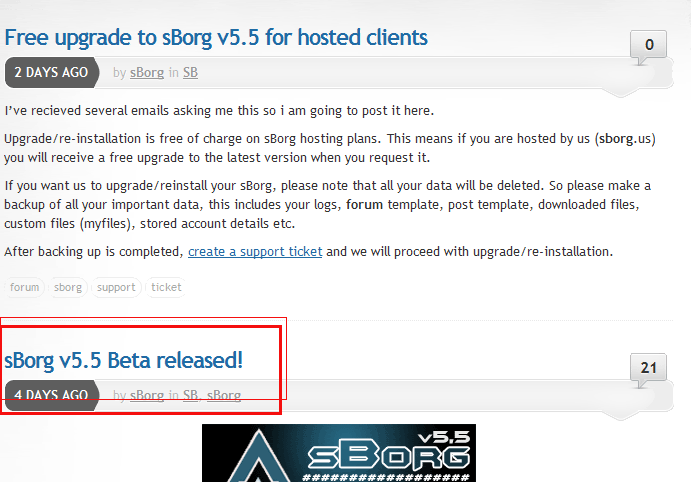This screenshot has width=691, height=482.
Task: Select the "sborg" tag pill
Action: pos(69,288)
